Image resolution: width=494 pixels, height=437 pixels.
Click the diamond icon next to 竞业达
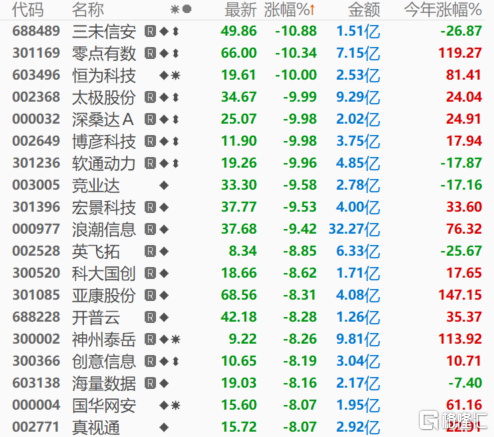tap(164, 185)
